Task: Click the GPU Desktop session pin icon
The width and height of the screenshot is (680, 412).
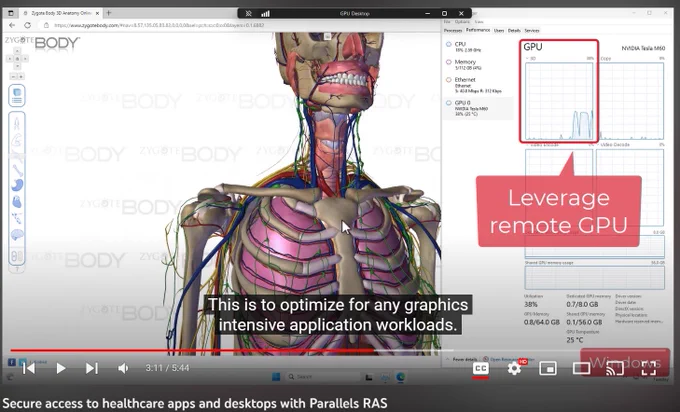Action: [x=248, y=13]
